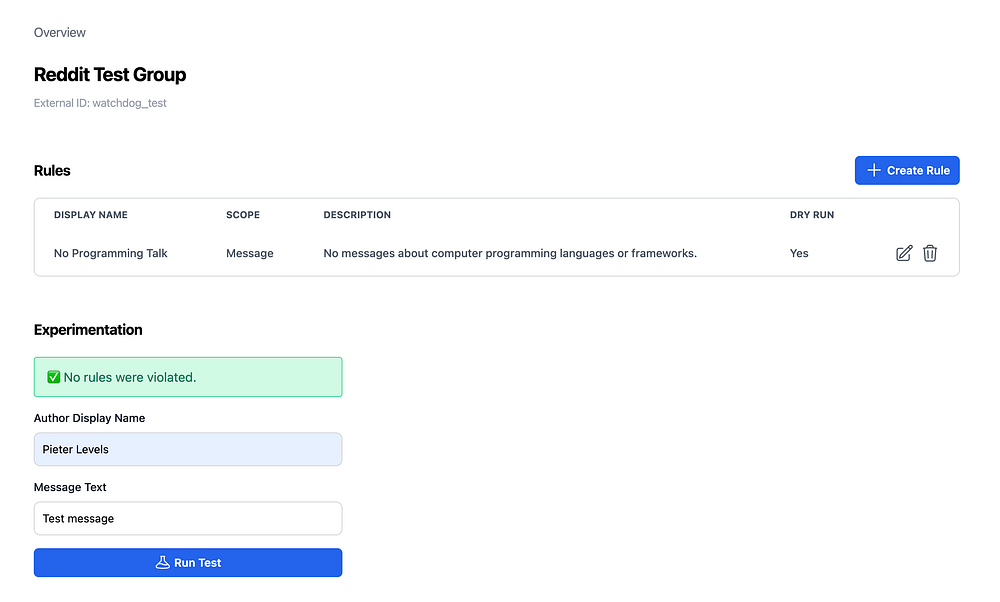Select the No Programming Talk rule name
This screenshot has width=1000, height=602.
coord(110,253)
